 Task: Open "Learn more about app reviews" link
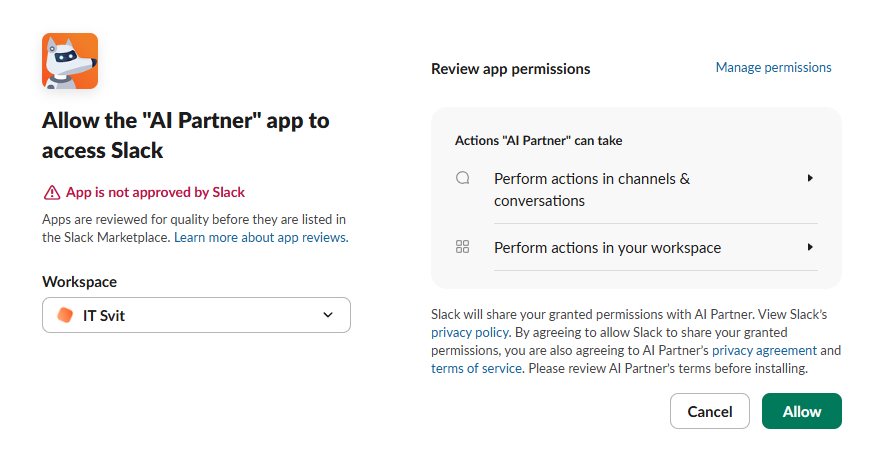260,238
